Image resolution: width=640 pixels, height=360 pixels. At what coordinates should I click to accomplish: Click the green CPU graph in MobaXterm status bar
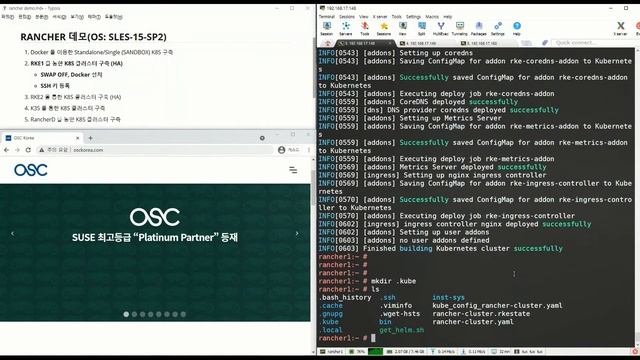(375, 351)
